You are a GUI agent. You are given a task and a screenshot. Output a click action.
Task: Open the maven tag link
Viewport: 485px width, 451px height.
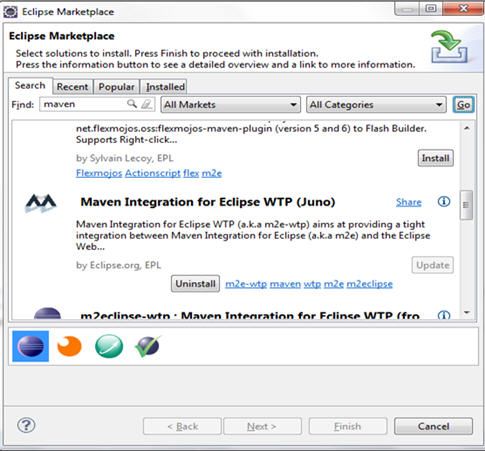point(285,284)
